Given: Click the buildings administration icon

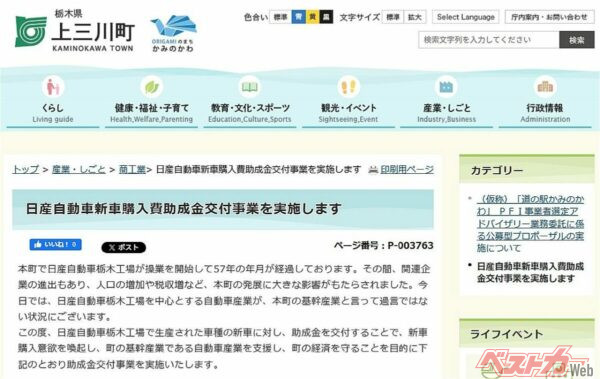Looking at the screenshot, I should point(545,87).
